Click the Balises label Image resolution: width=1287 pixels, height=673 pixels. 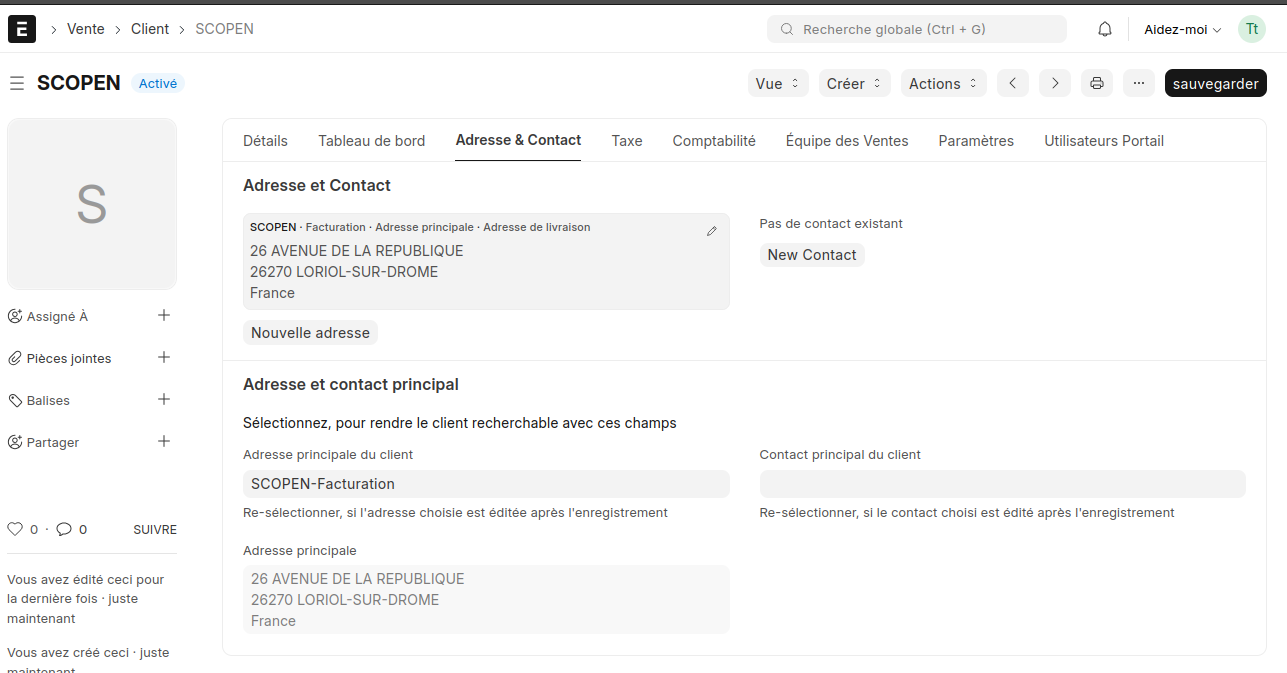[x=48, y=400]
